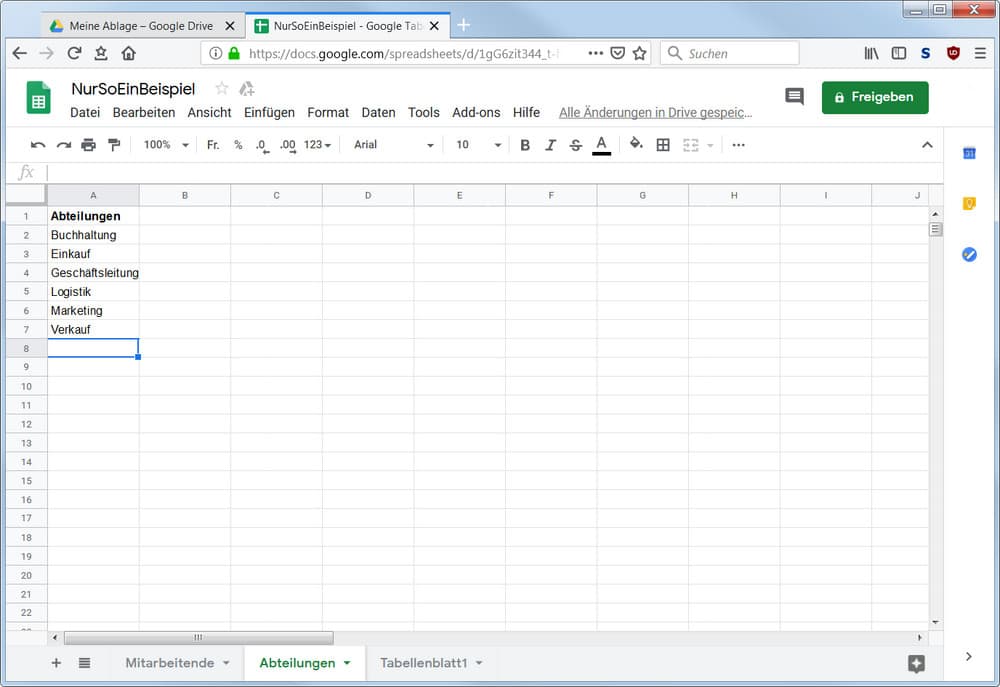This screenshot has width=1000, height=687.
Task: Toggle strikethrough formatting
Action: tap(575, 145)
